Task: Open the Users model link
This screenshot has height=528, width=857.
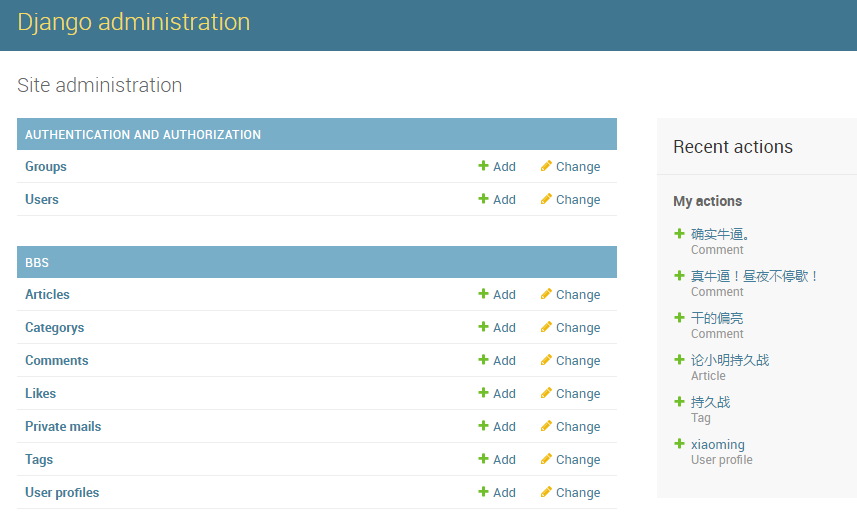Action: 42,200
